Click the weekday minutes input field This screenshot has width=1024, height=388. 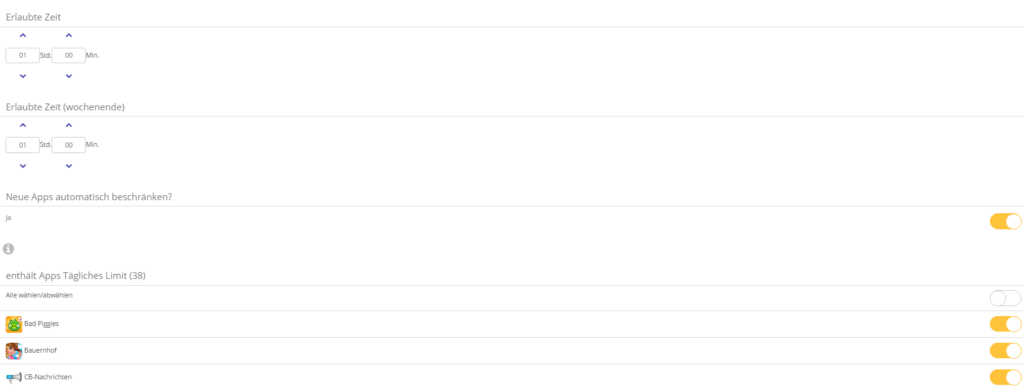(x=69, y=56)
